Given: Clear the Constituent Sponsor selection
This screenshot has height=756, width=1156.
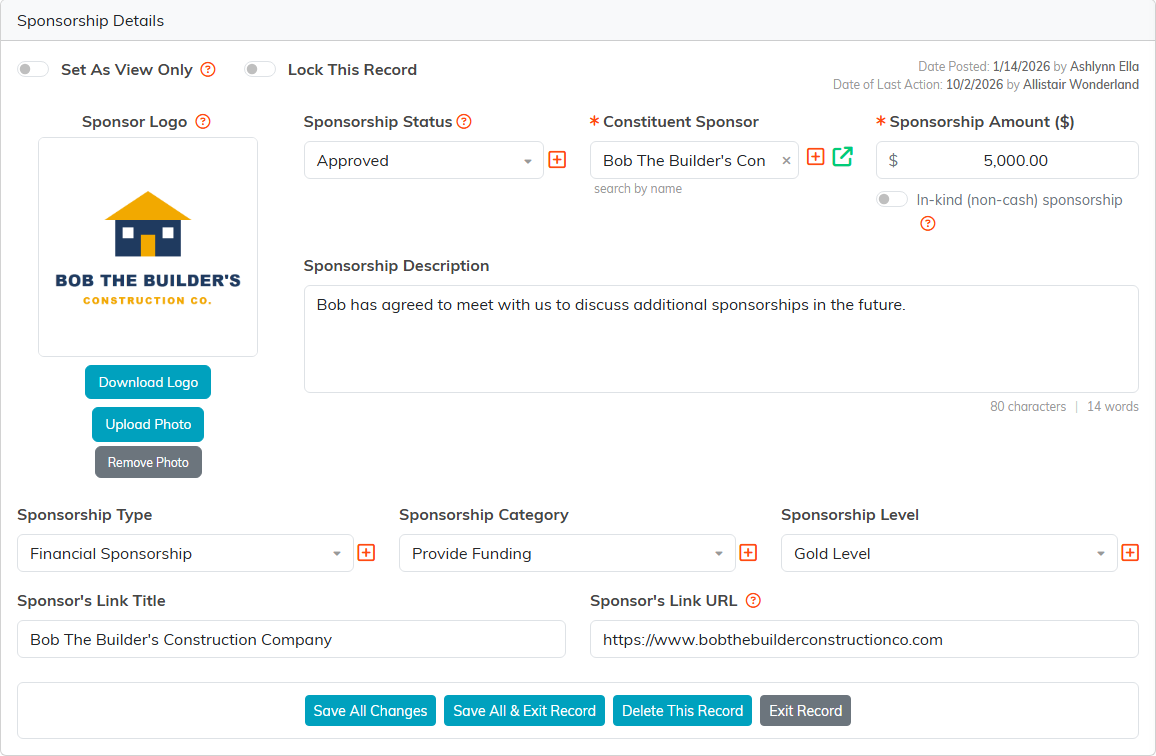Looking at the screenshot, I should click(786, 161).
